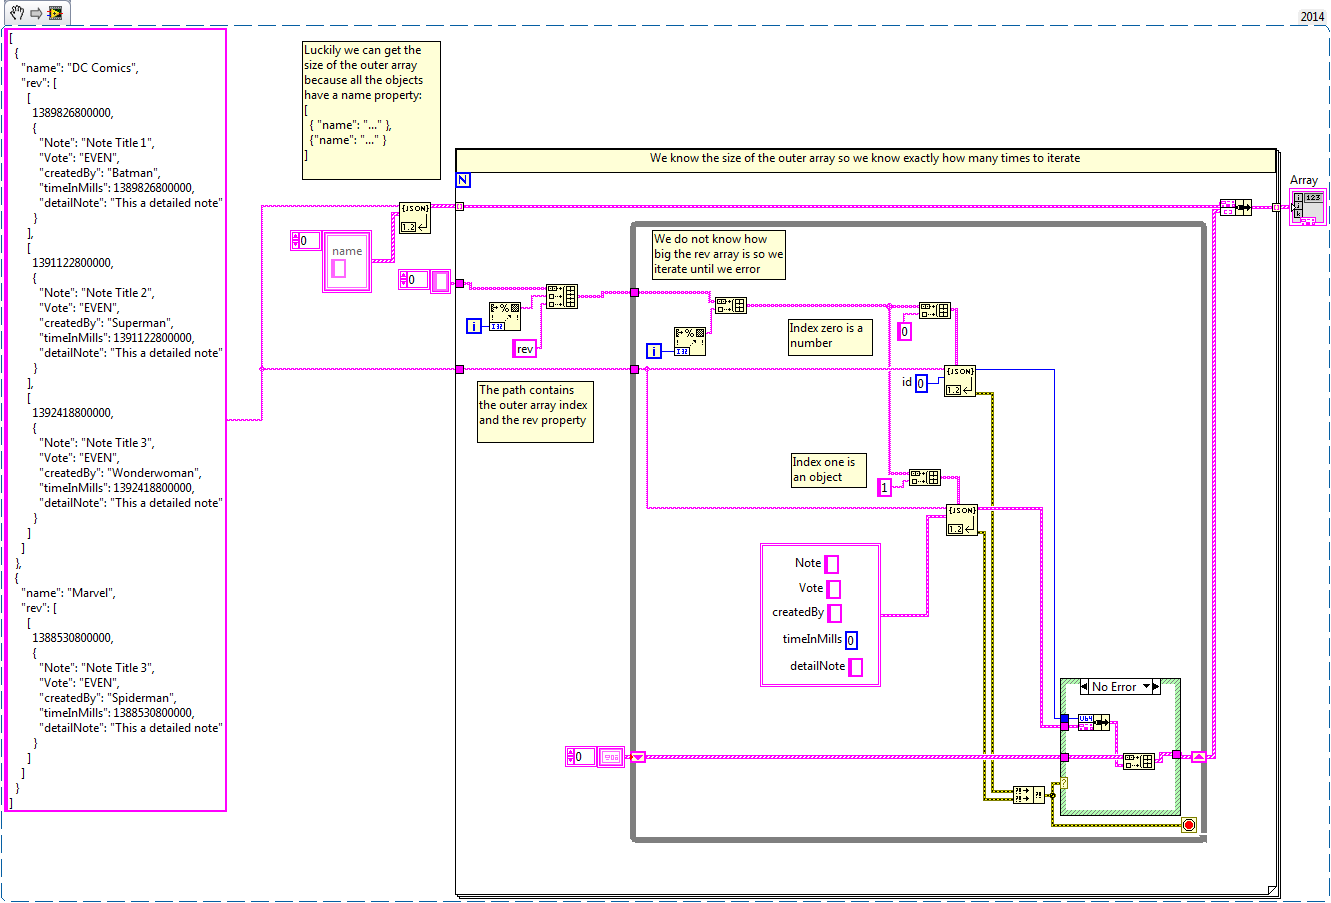Click the right shift register up arrow
This screenshot has height=903, width=1331.
(1199, 757)
